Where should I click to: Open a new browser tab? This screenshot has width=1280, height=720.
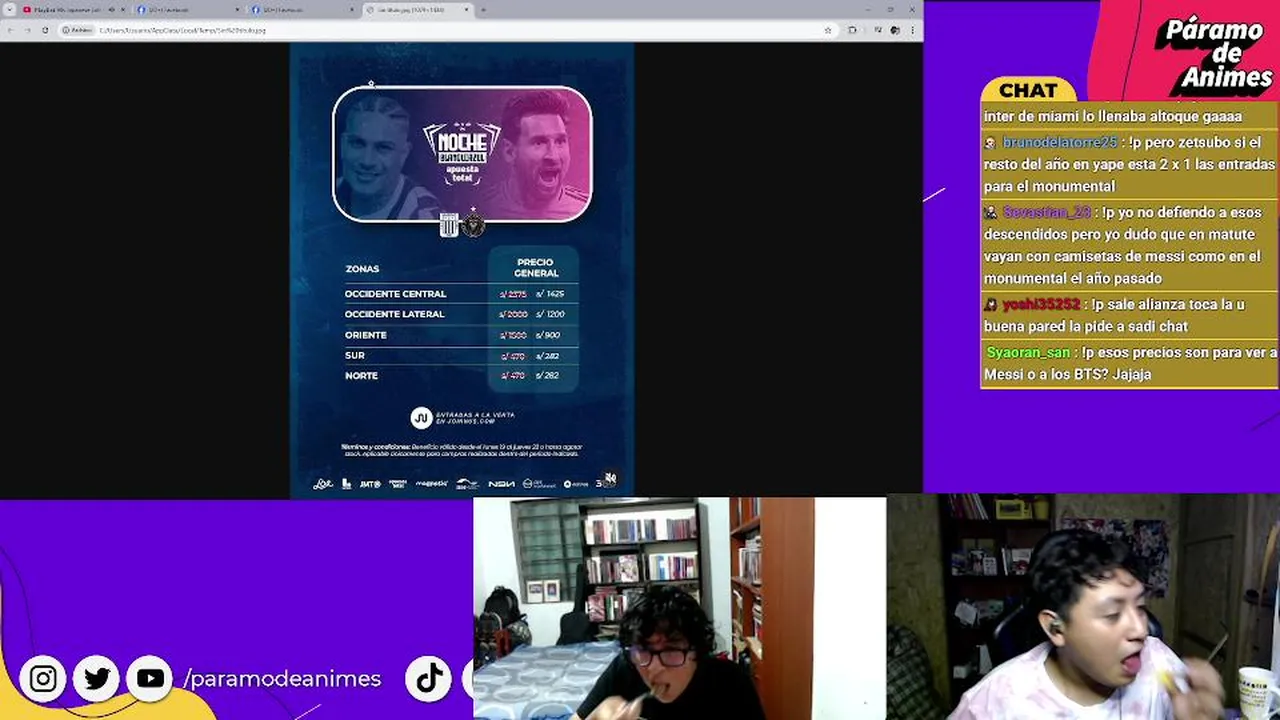[483, 10]
